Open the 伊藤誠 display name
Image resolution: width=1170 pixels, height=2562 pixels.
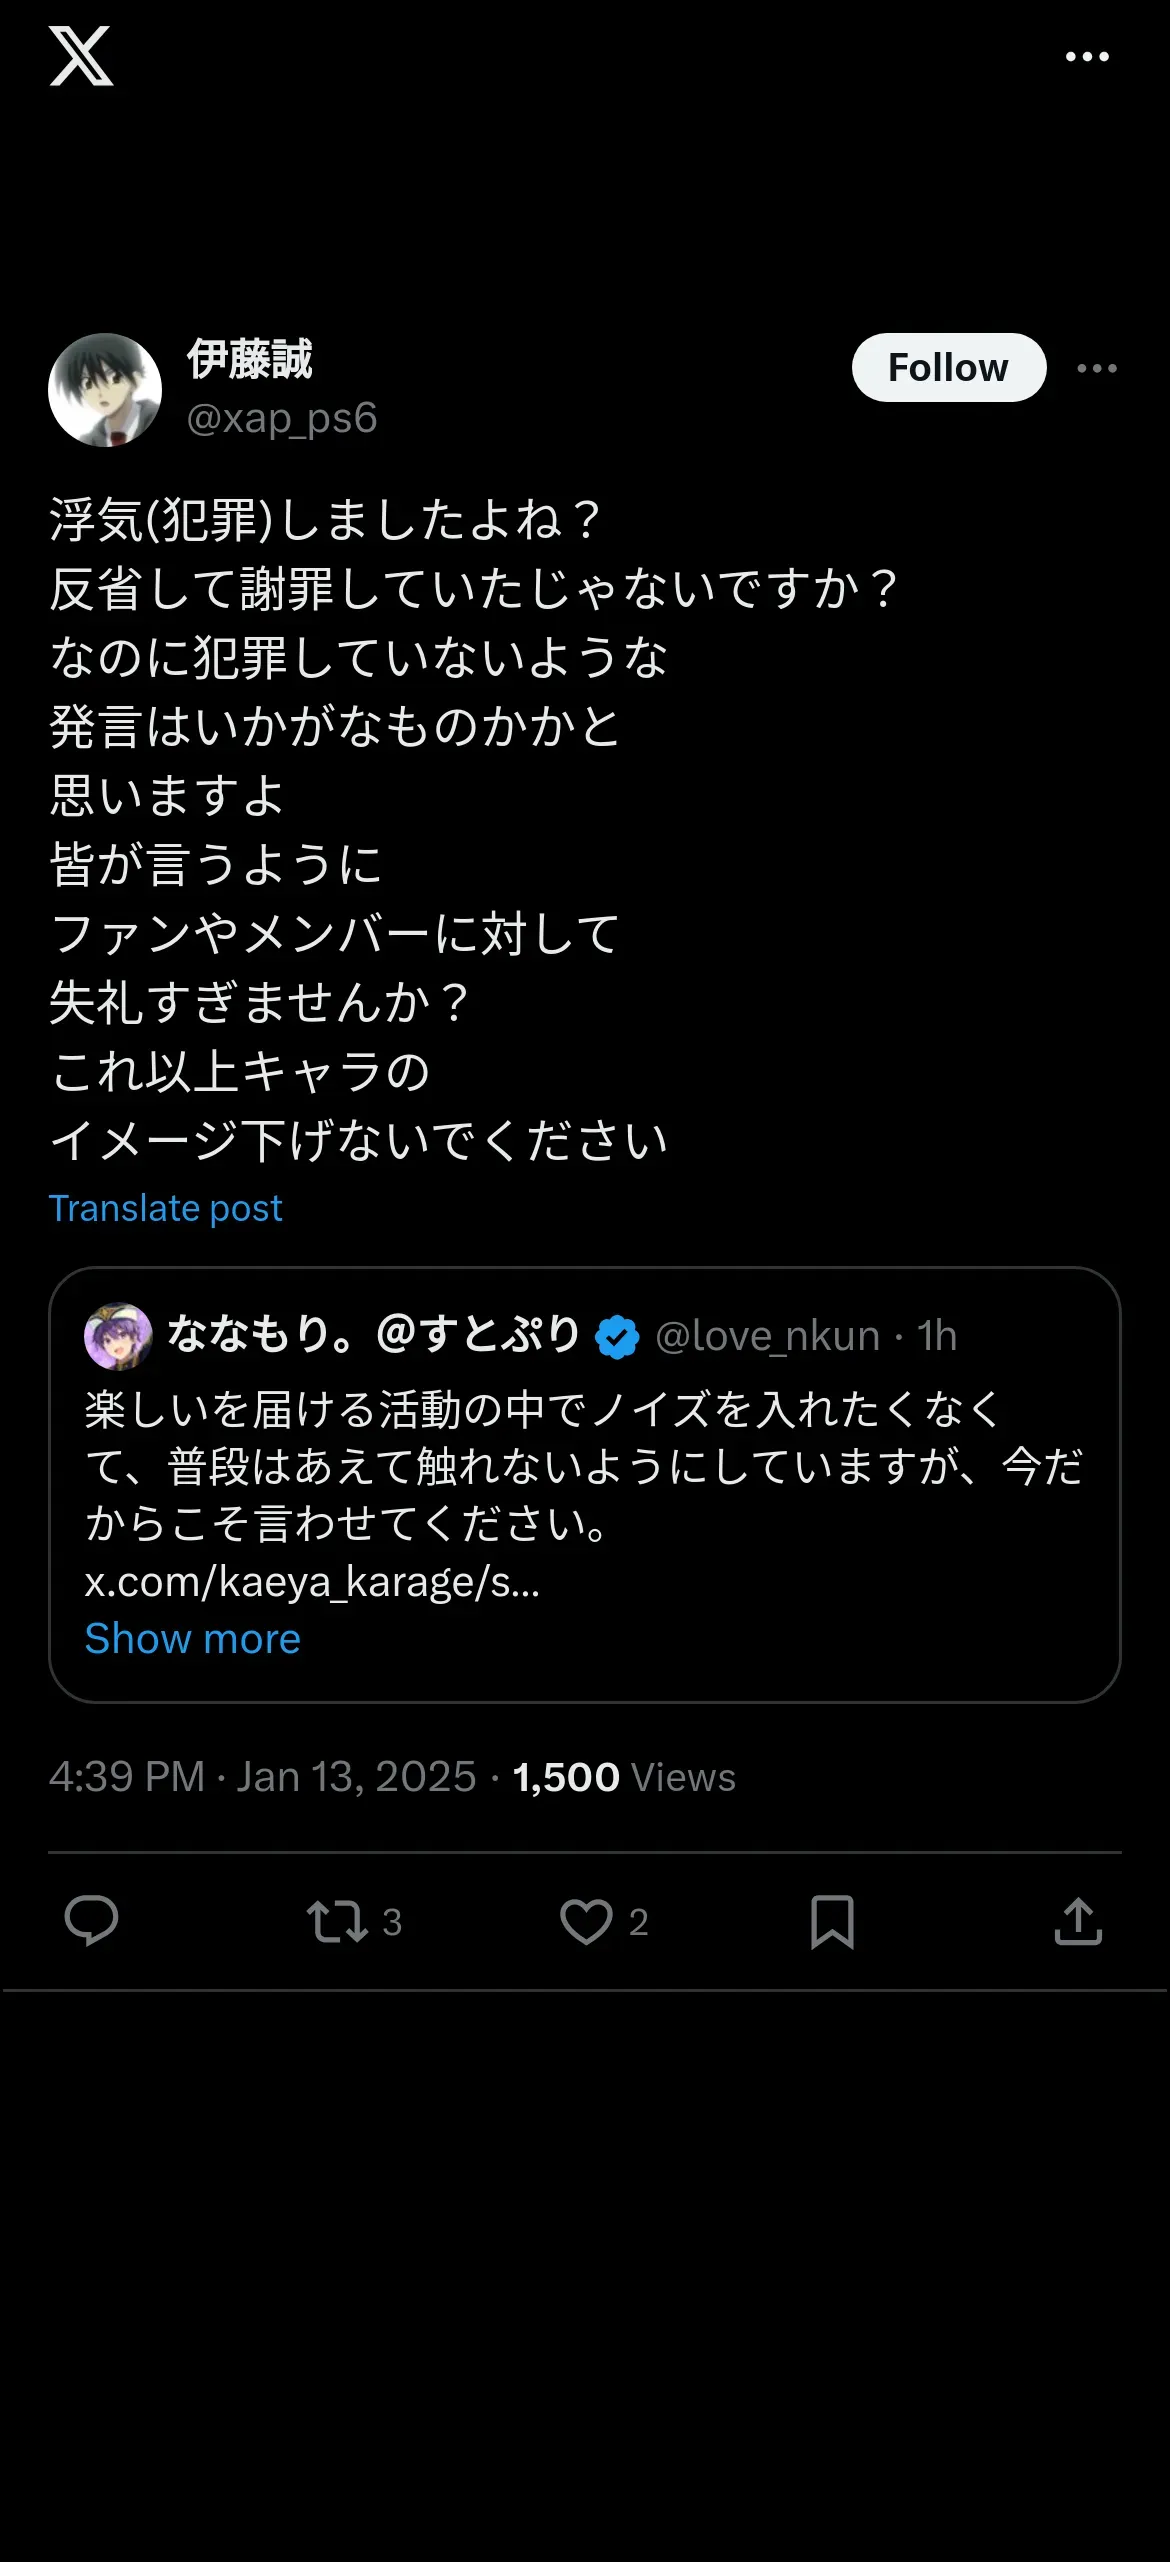(250, 359)
